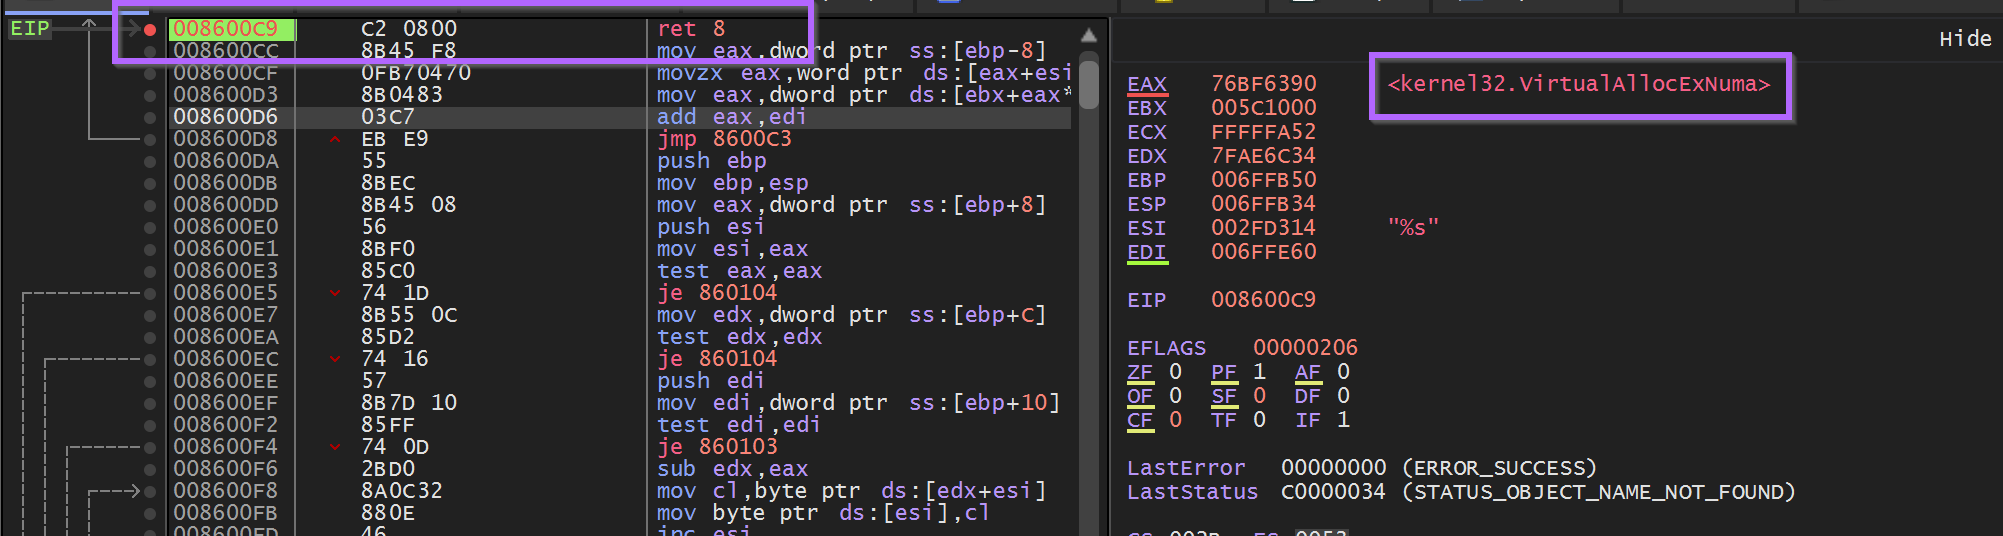The height and width of the screenshot is (536, 2003).
Task: Hide the registers pane with Hide
Action: tap(1965, 39)
